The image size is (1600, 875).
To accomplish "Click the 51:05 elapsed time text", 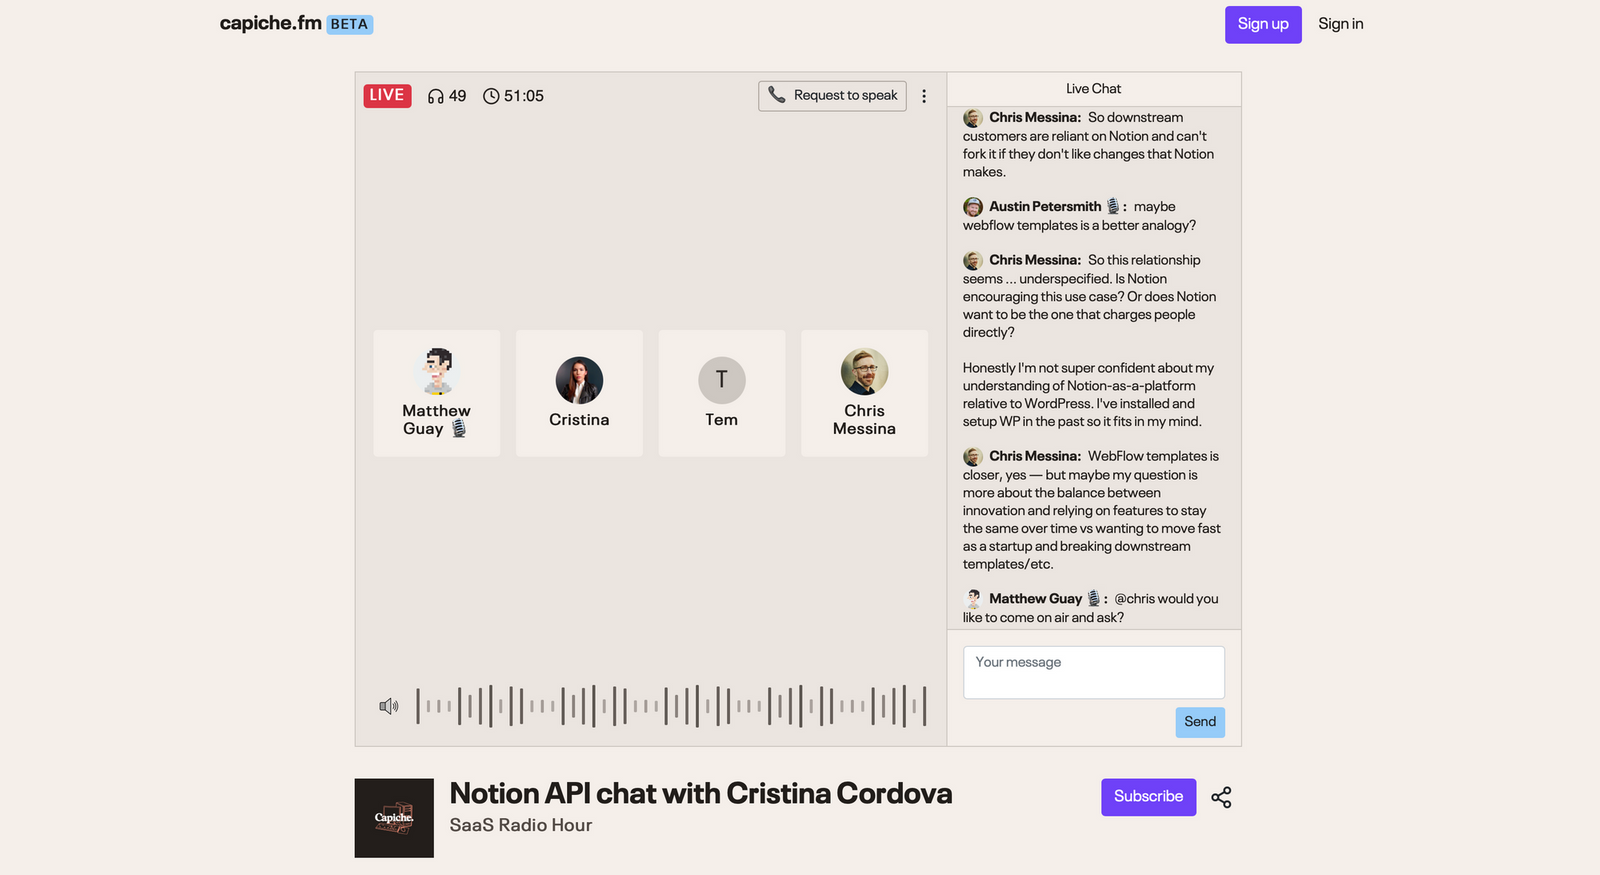I will (x=524, y=96).
